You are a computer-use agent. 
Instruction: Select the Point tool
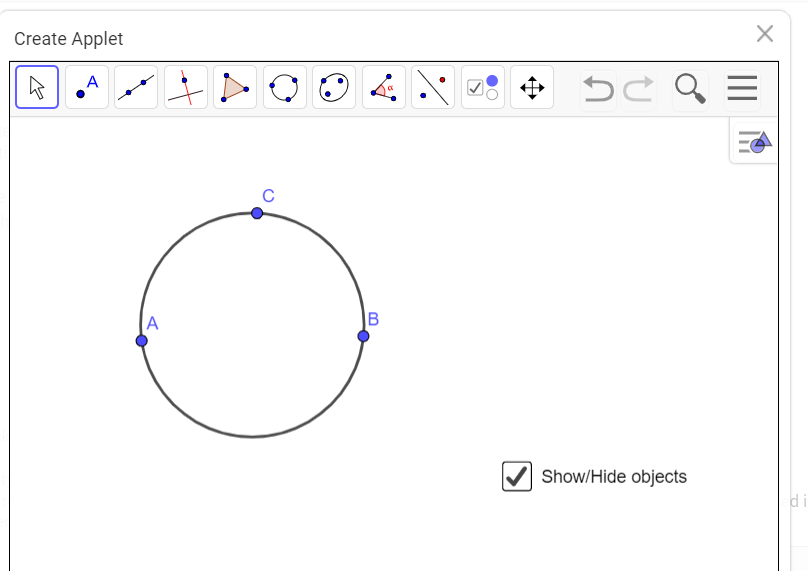pos(87,87)
